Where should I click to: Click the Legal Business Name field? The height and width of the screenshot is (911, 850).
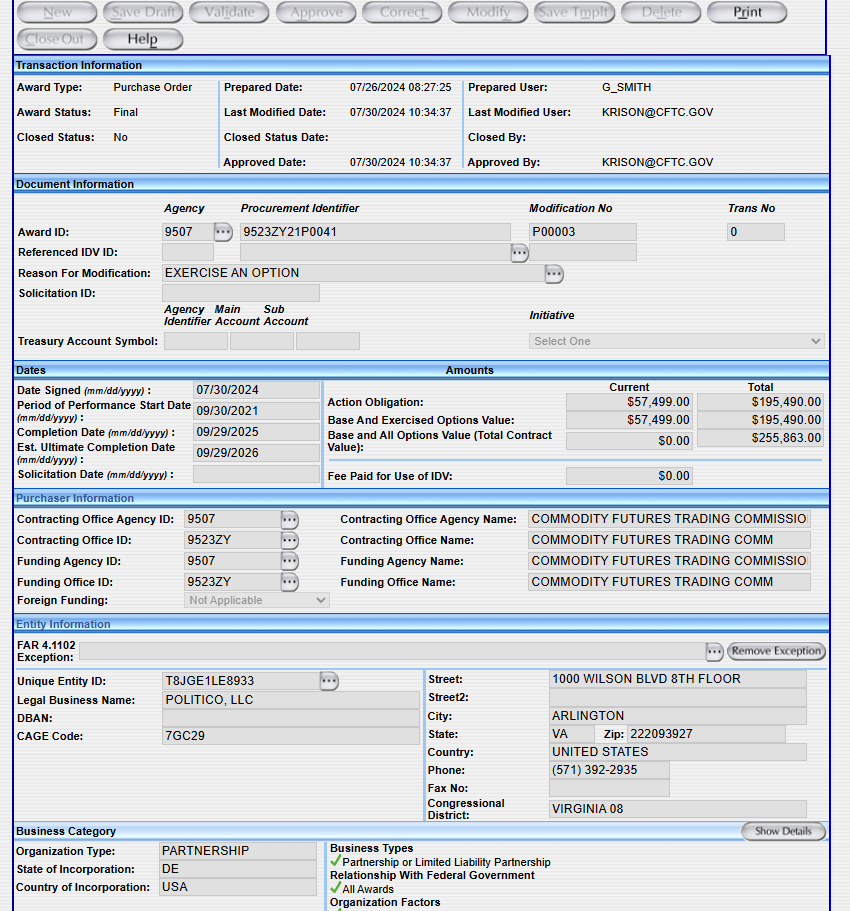point(291,700)
